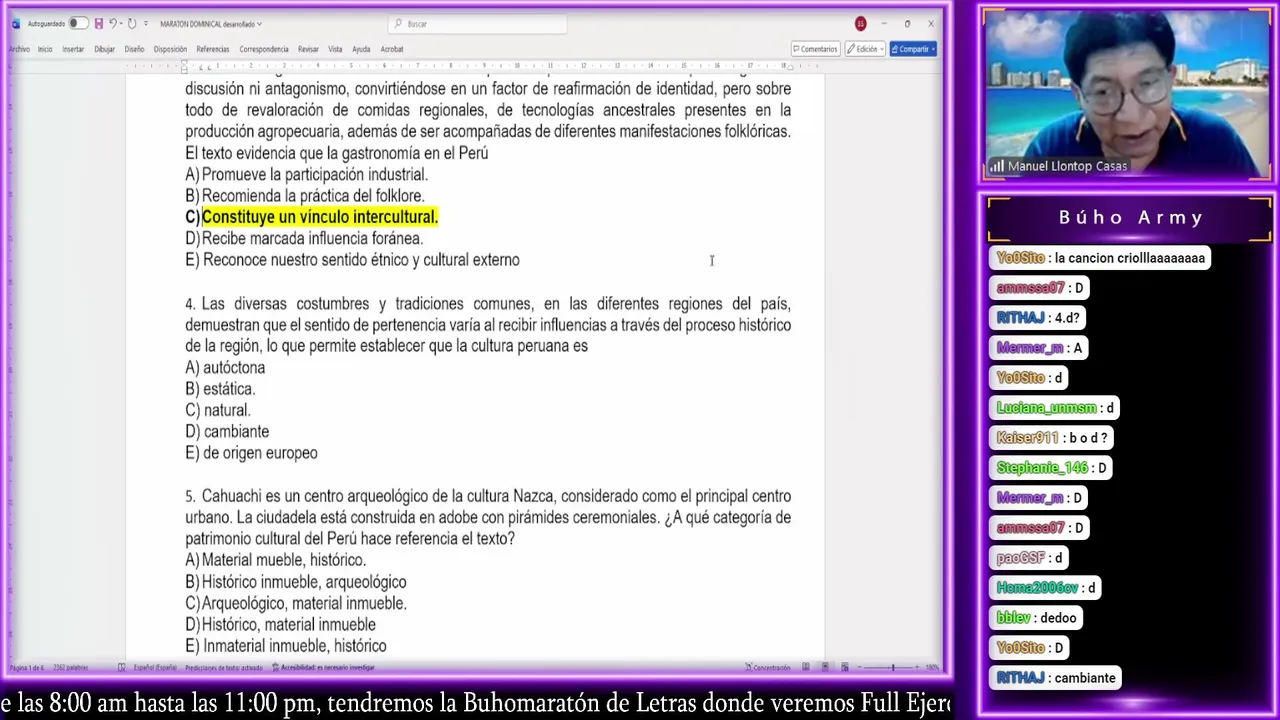This screenshot has height=720, width=1280.
Task: Open the Archivo menu
Action: [x=19, y=49]
